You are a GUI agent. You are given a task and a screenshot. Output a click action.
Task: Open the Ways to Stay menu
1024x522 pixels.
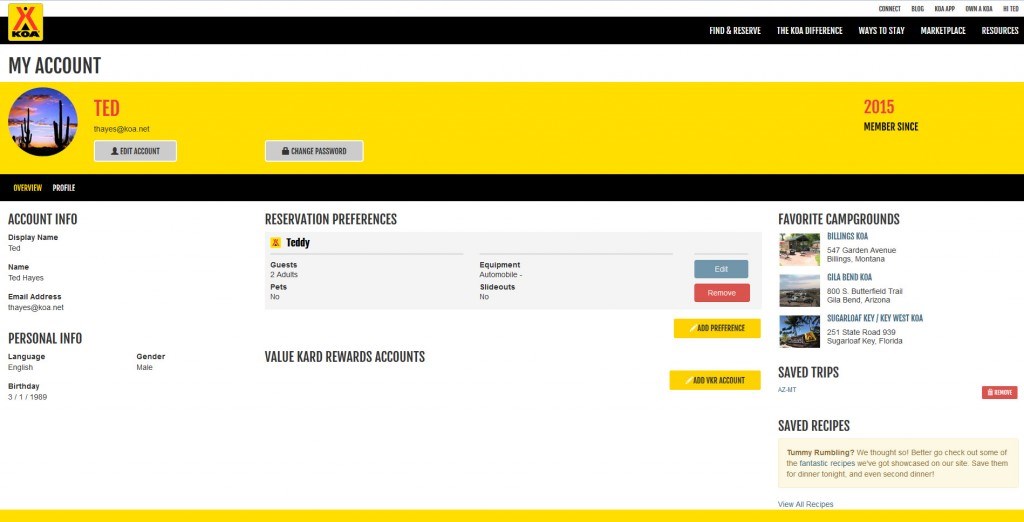coord(881,31)
